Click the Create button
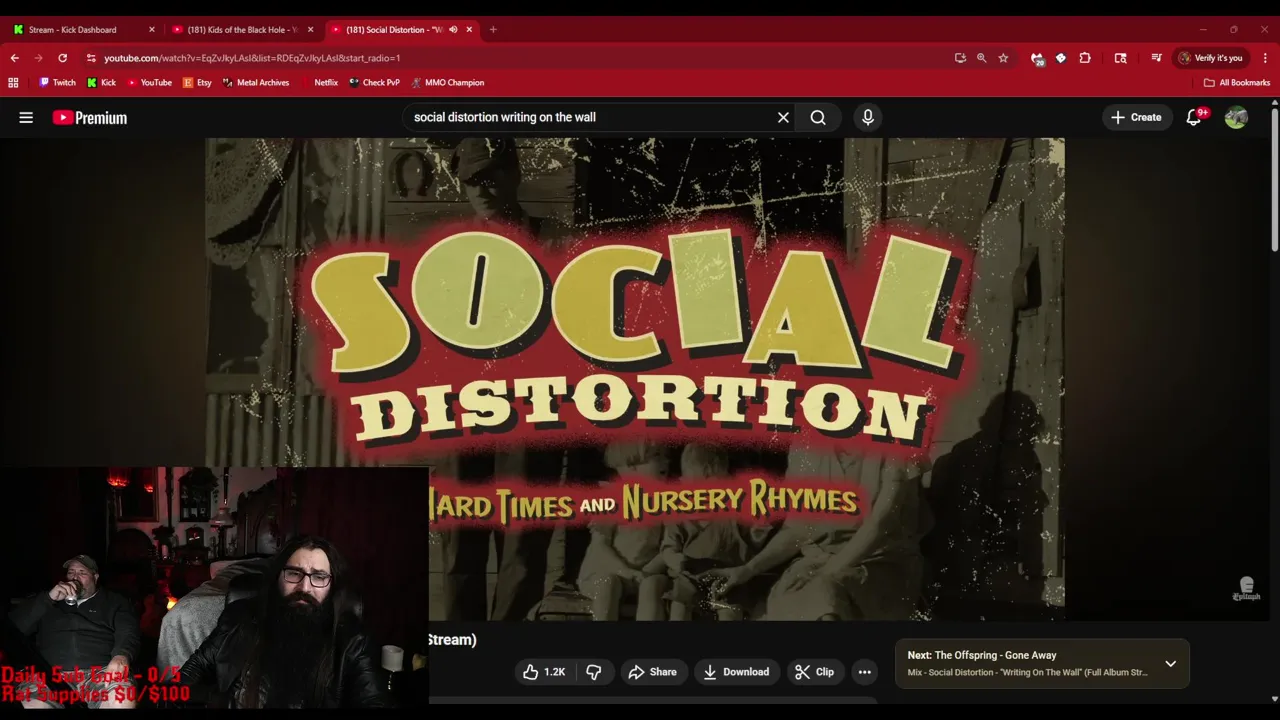The width and height of the screenshot is (1280, 720). click(1136, 117)
